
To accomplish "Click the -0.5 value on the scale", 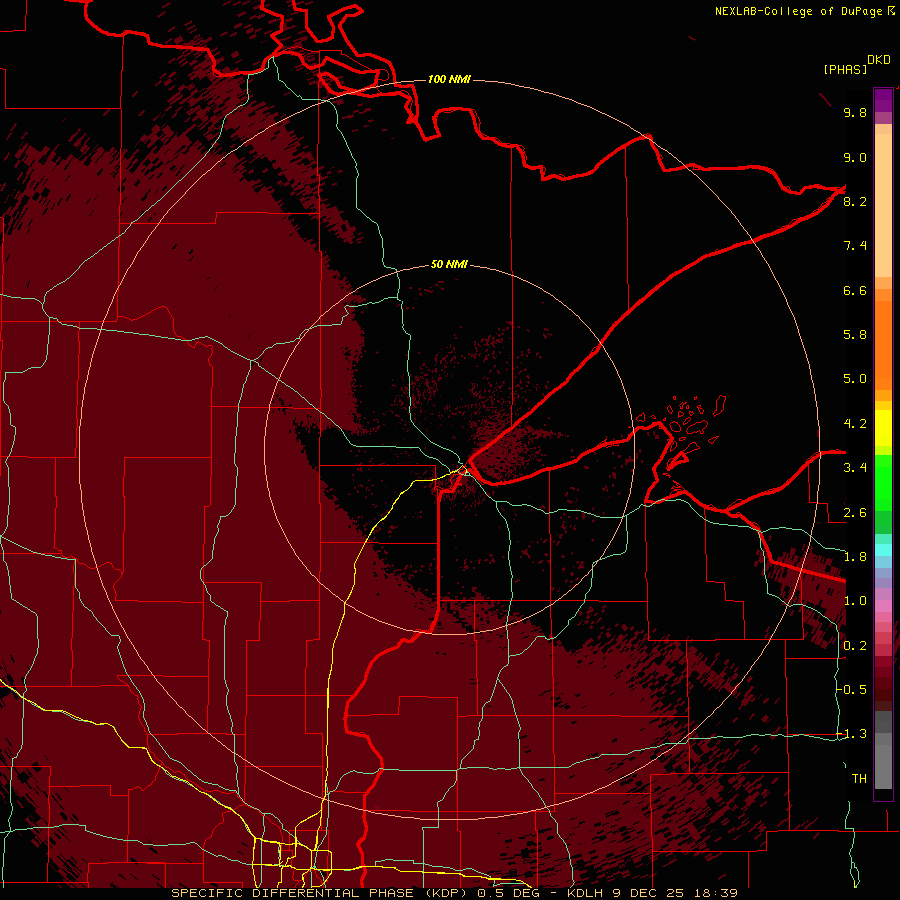I will [x=853, y=690].
